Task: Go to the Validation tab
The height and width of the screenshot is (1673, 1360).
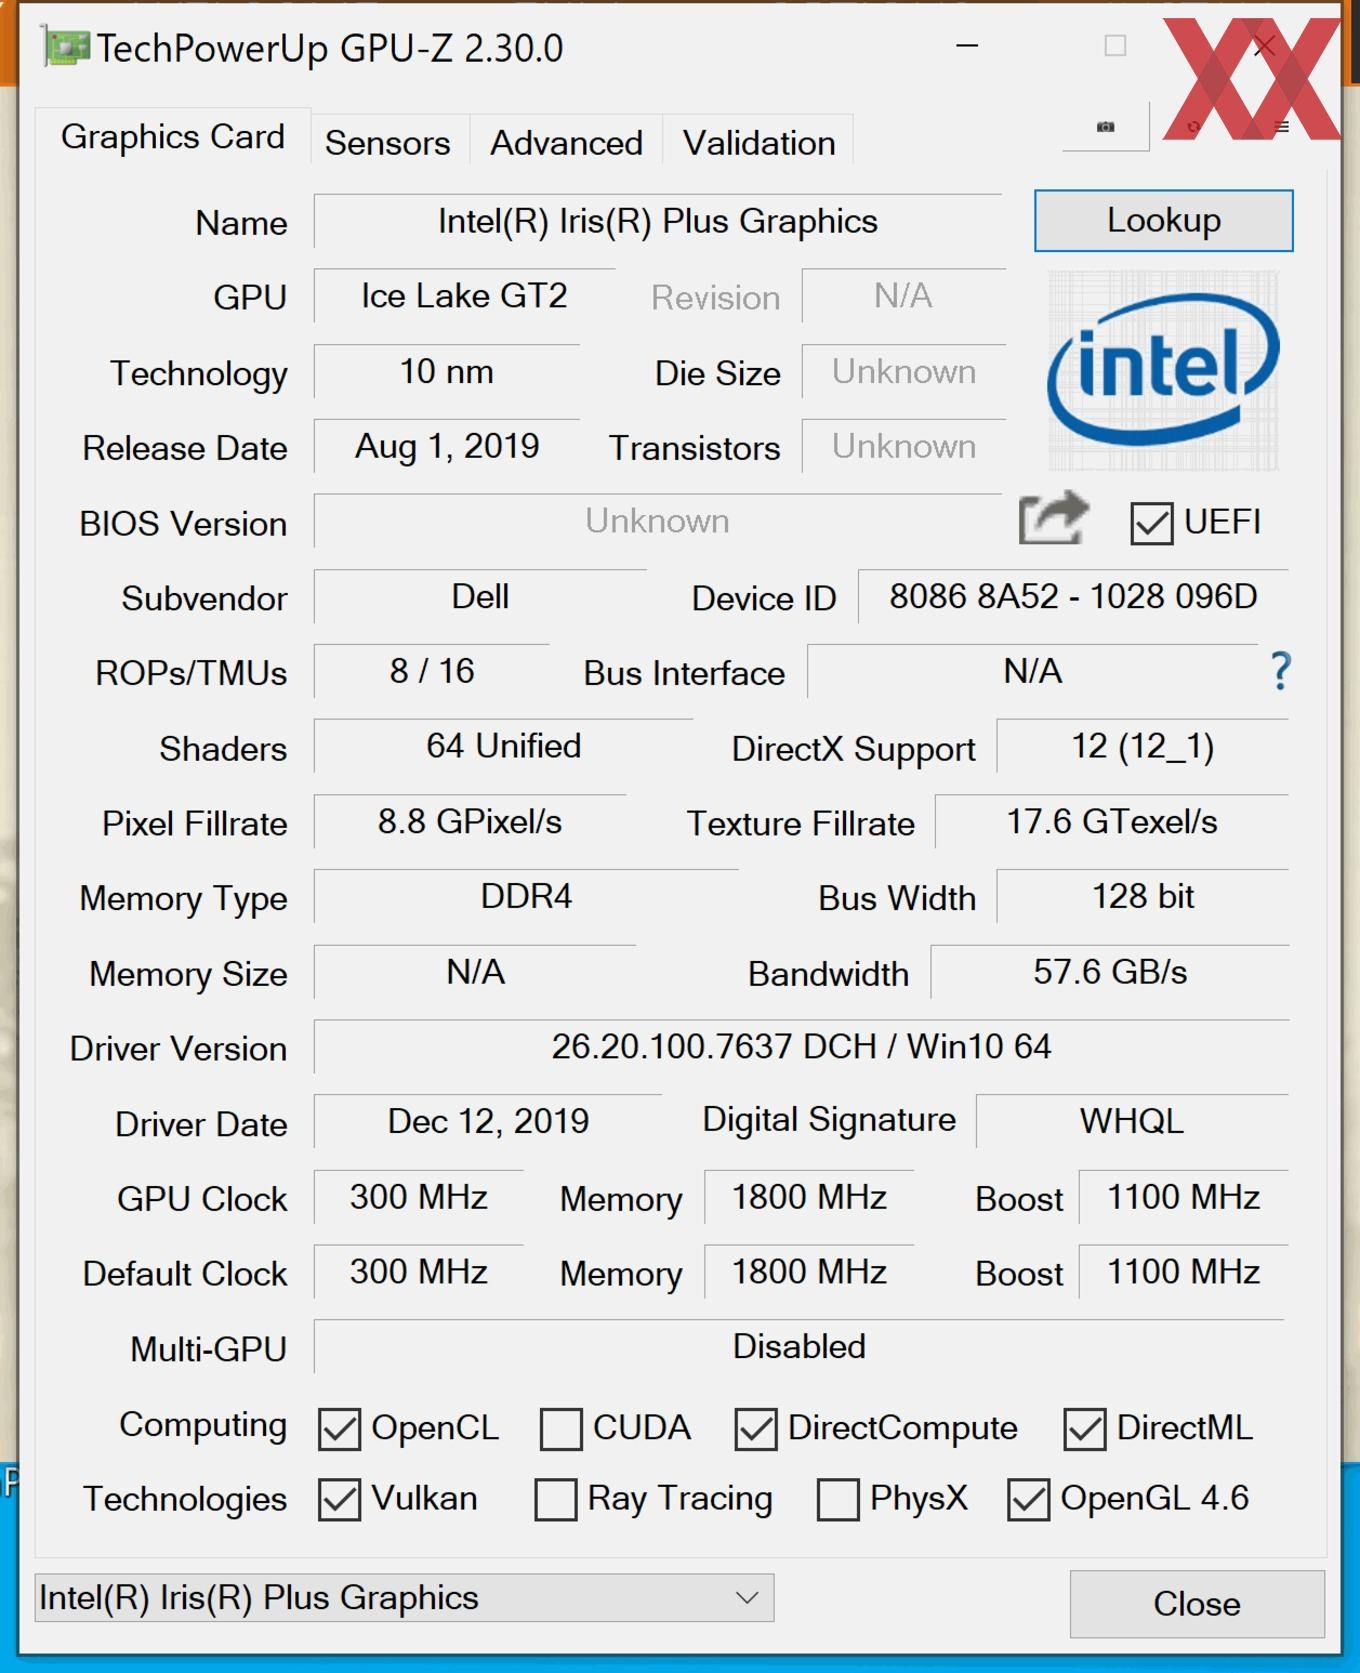Action: tap(759, 143)
